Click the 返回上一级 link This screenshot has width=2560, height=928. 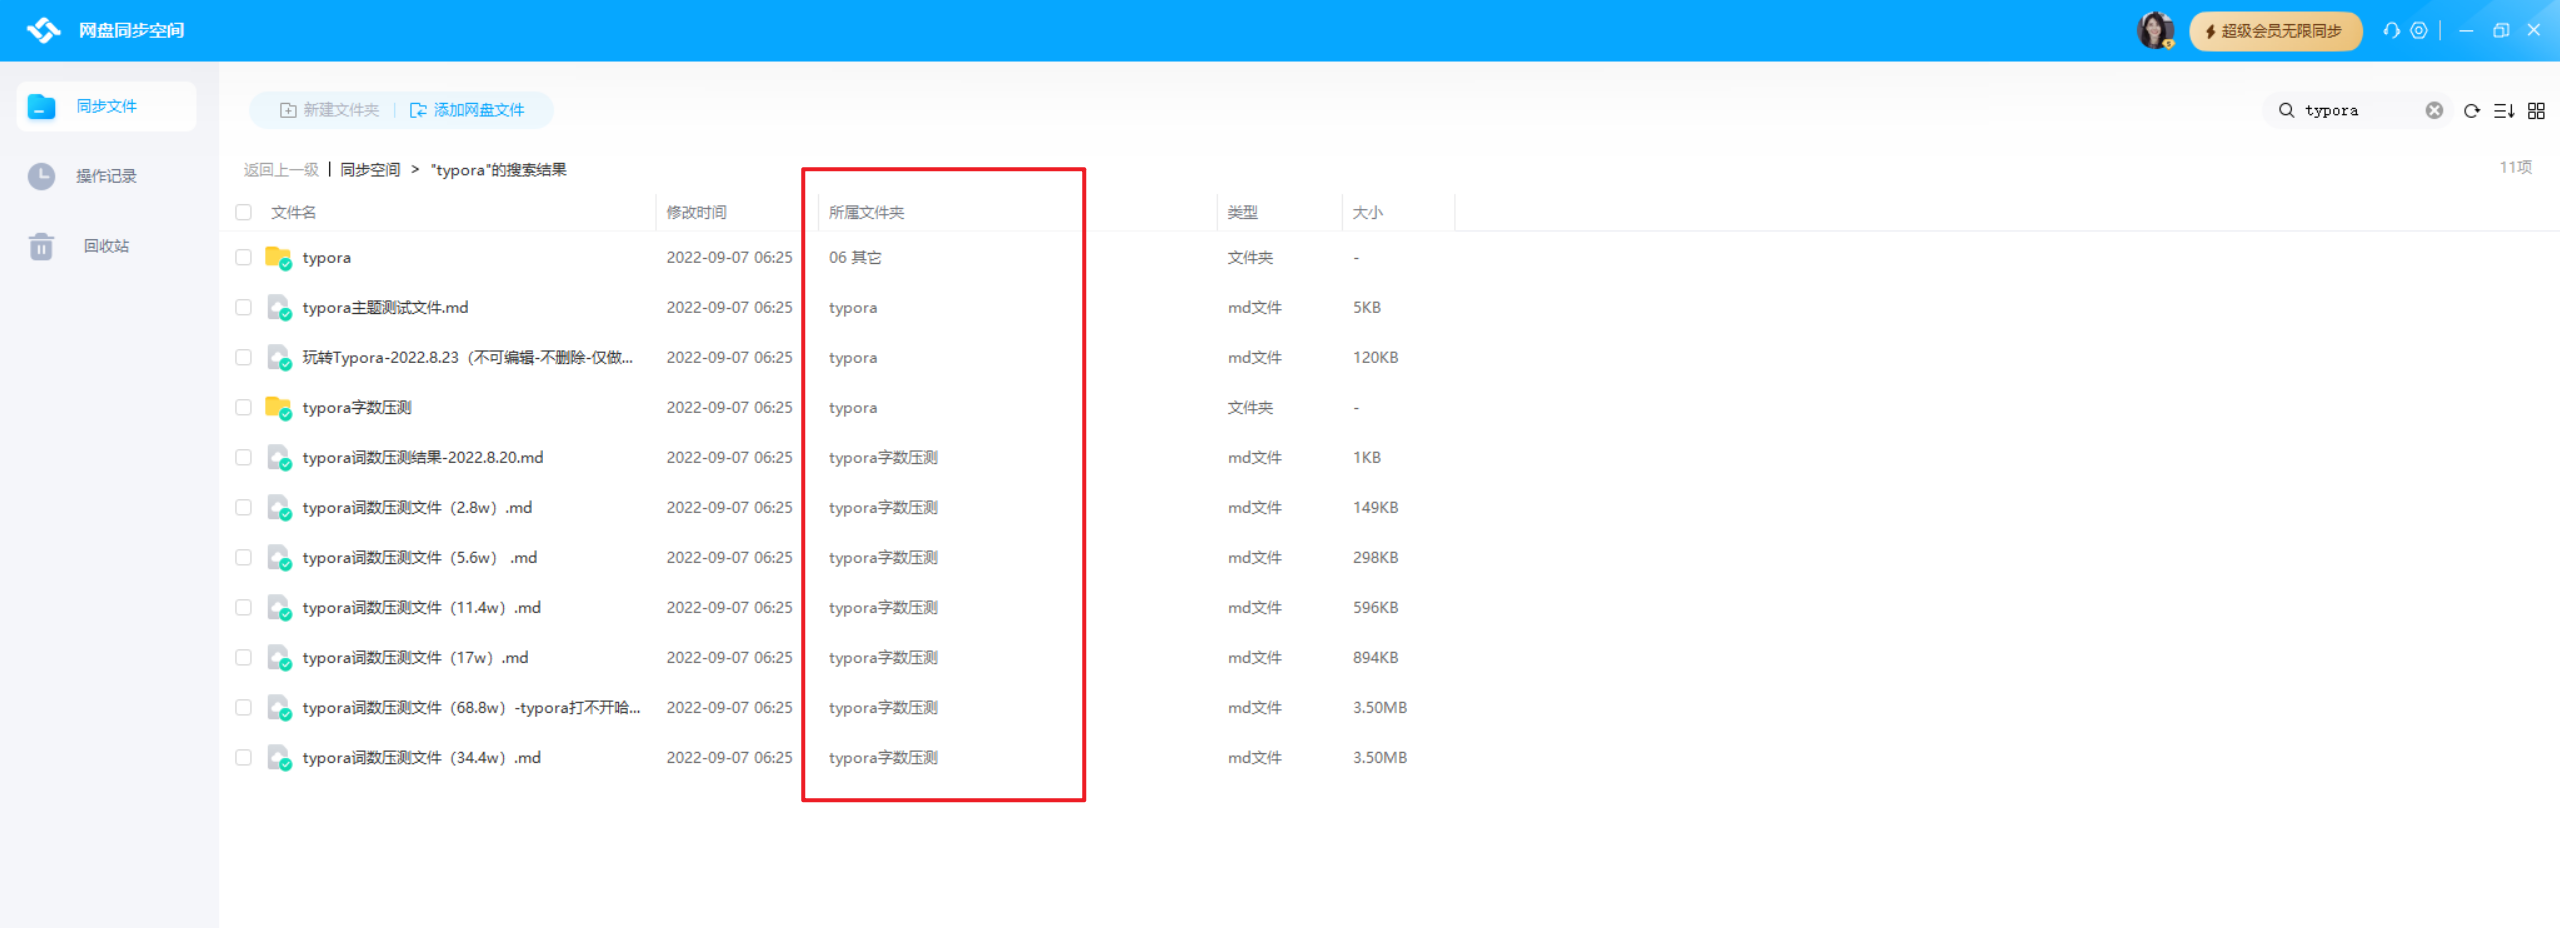(281, 170)
